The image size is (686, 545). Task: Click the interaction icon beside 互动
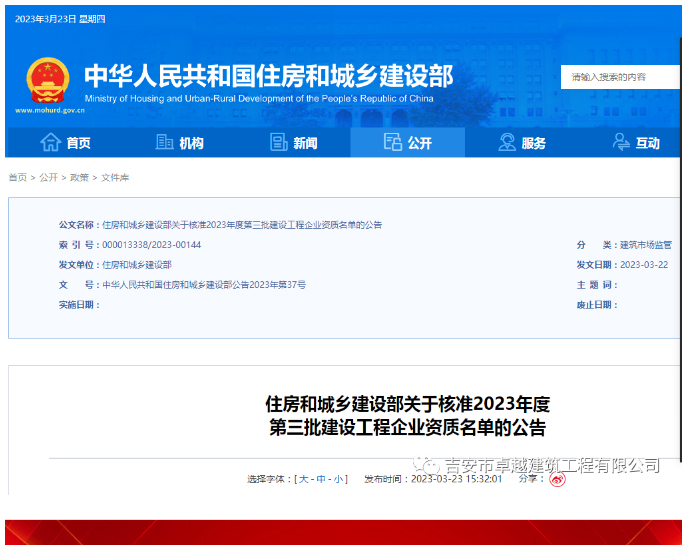621,142
